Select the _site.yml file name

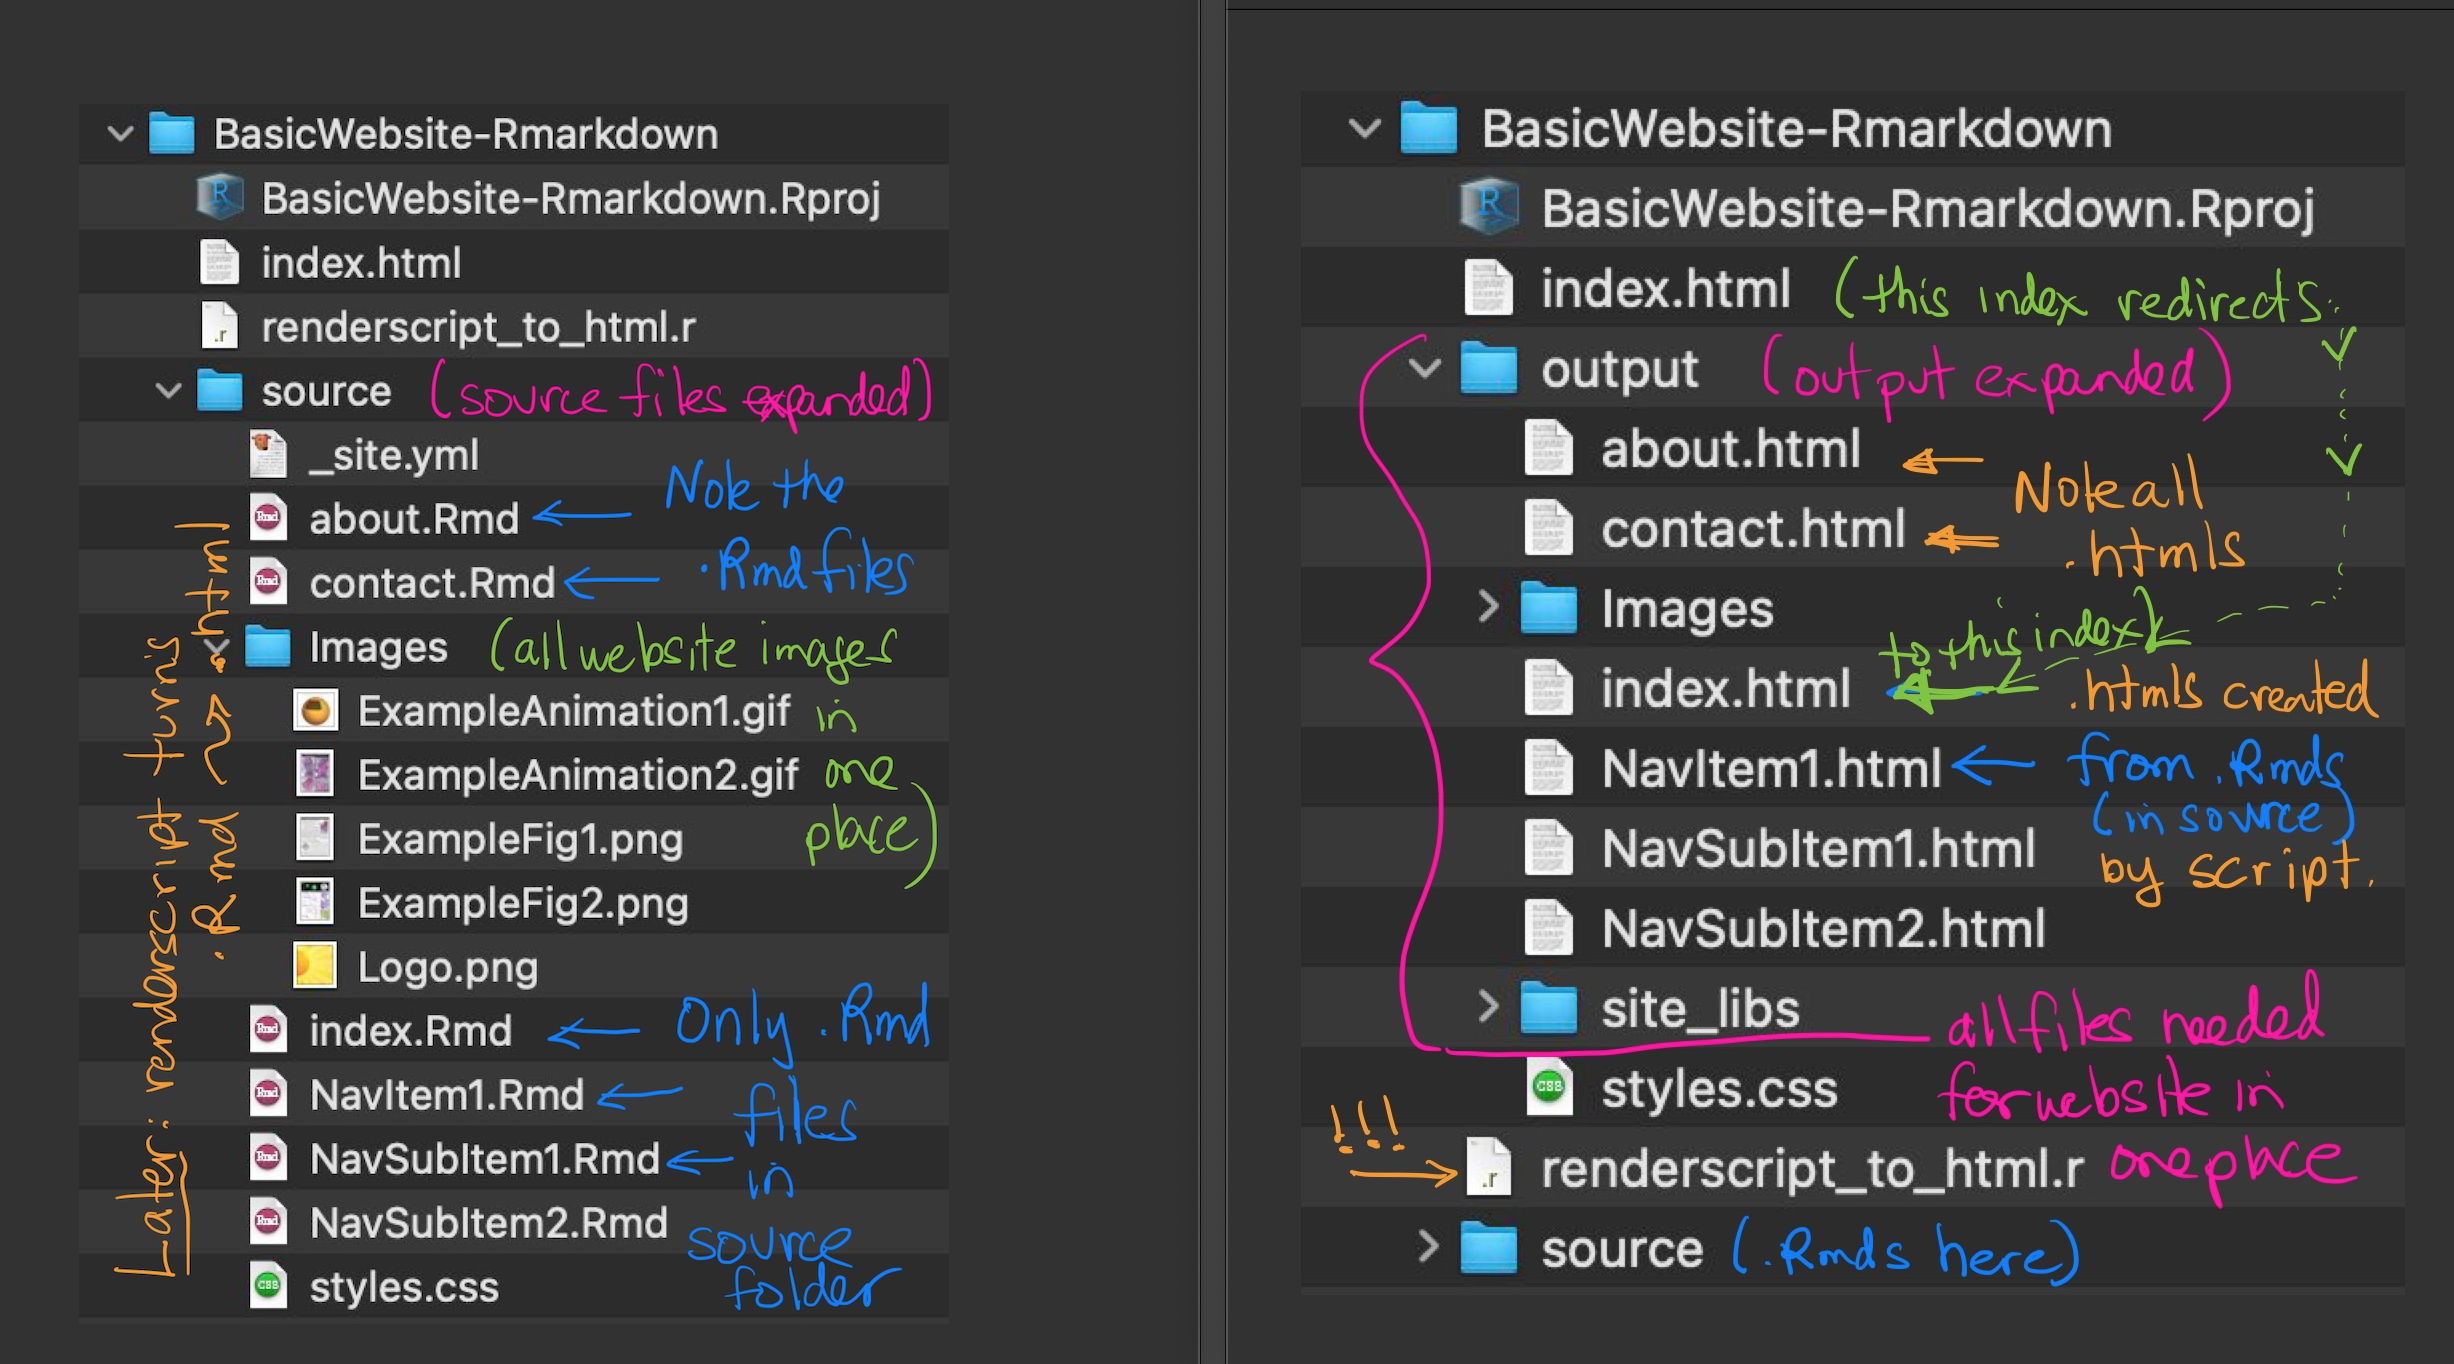coord(394,455)
